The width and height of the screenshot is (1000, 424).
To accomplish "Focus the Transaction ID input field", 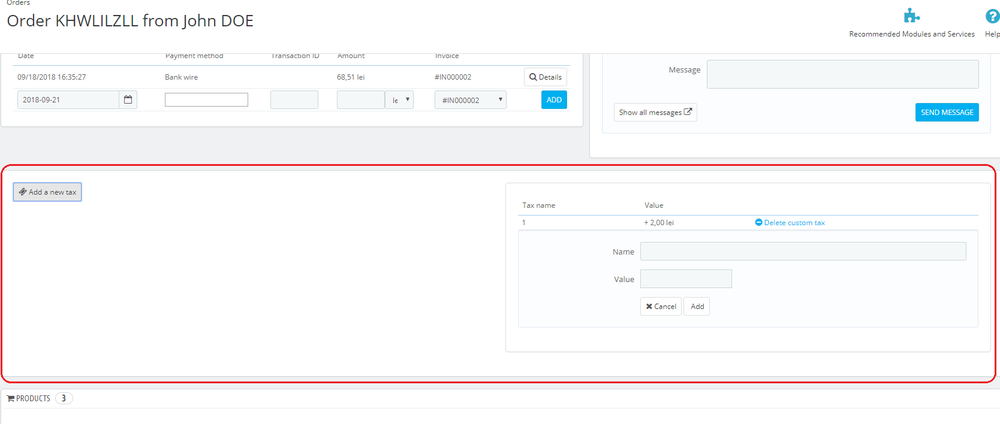I will coord(294,100).
